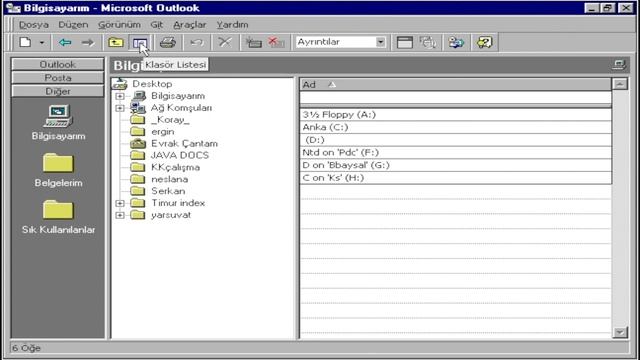Click the Office Assistant help icon
The width and height of the screenshot is (640, 360).
pyautogui.click(x=484, y=42)
